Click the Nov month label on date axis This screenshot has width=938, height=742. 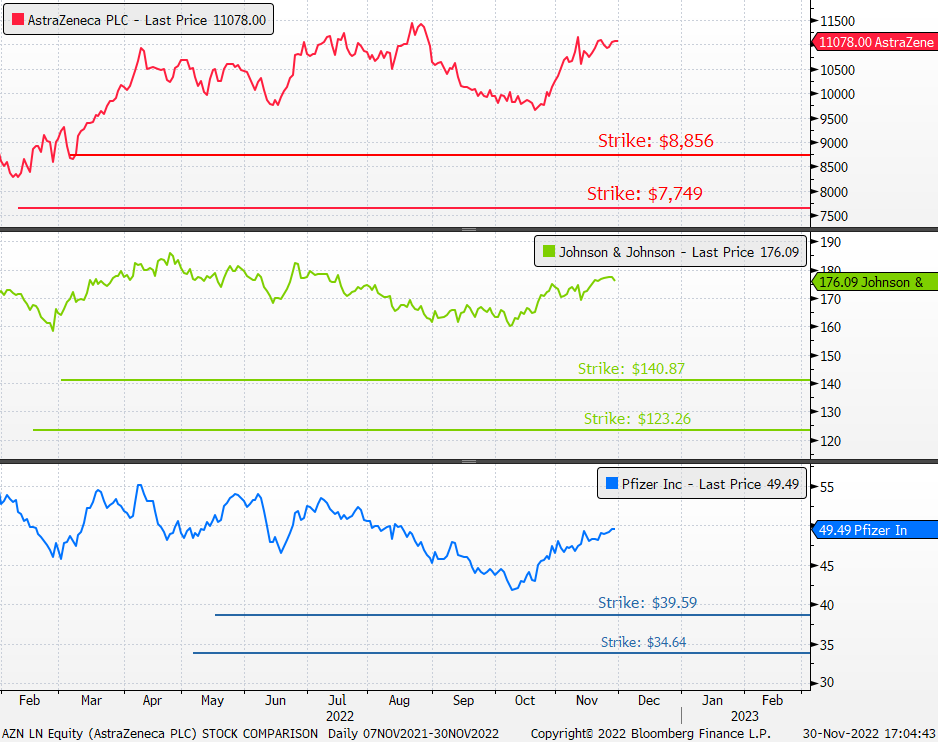pos(587,700)
